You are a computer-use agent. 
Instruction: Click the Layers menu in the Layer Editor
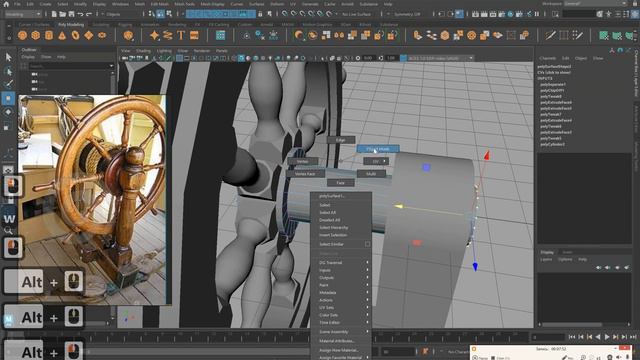point(546,260)
